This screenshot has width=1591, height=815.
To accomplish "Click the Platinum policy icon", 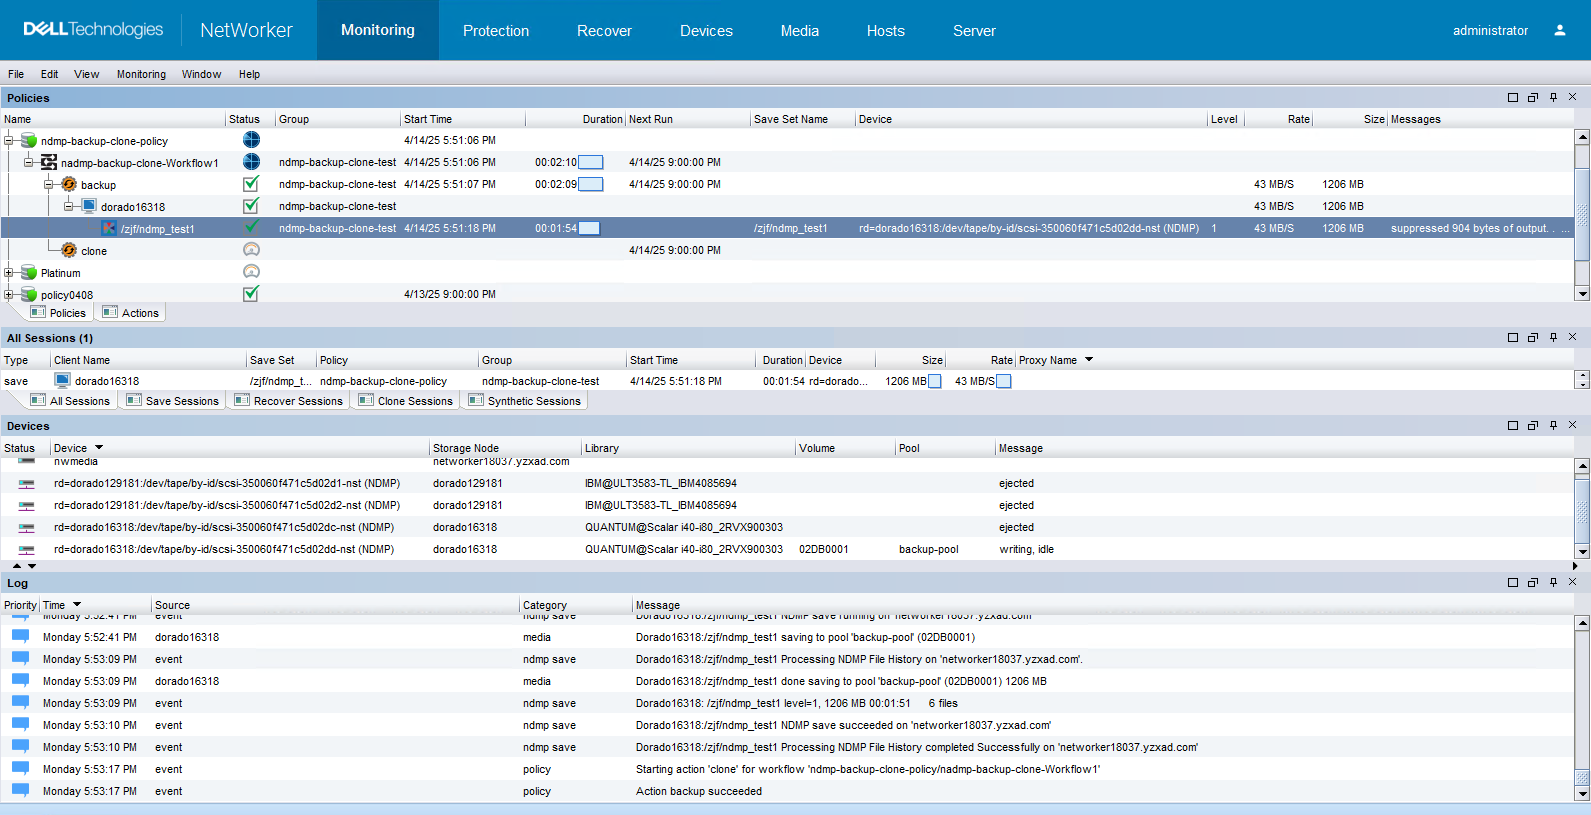I will coord(29,272).
